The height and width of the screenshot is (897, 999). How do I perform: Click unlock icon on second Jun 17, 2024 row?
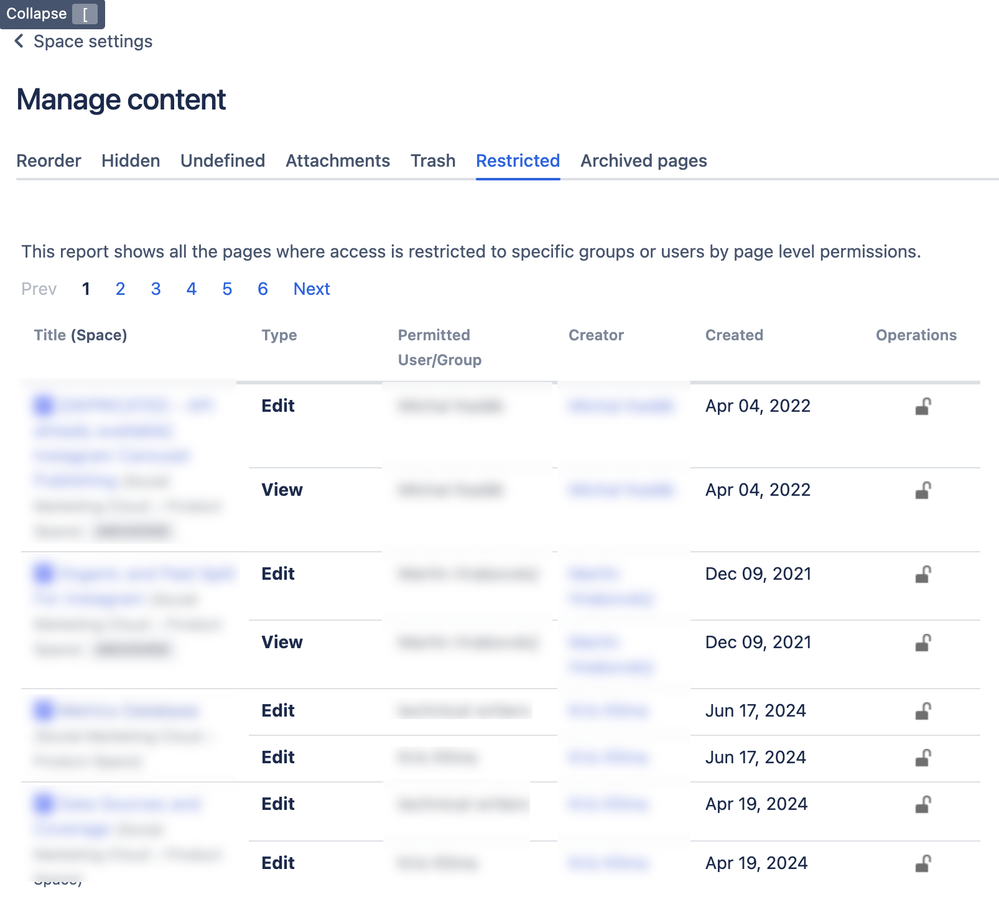[x=923, y=758]
